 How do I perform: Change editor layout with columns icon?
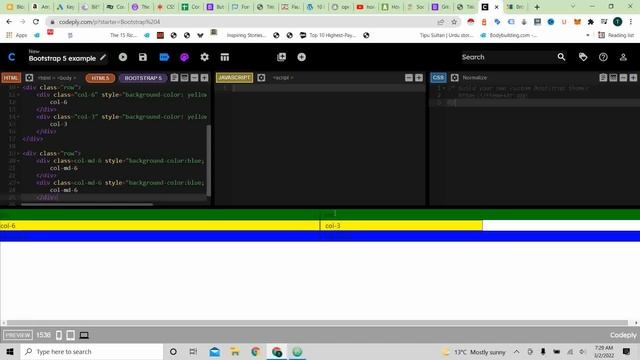click(x=224, y=57)
